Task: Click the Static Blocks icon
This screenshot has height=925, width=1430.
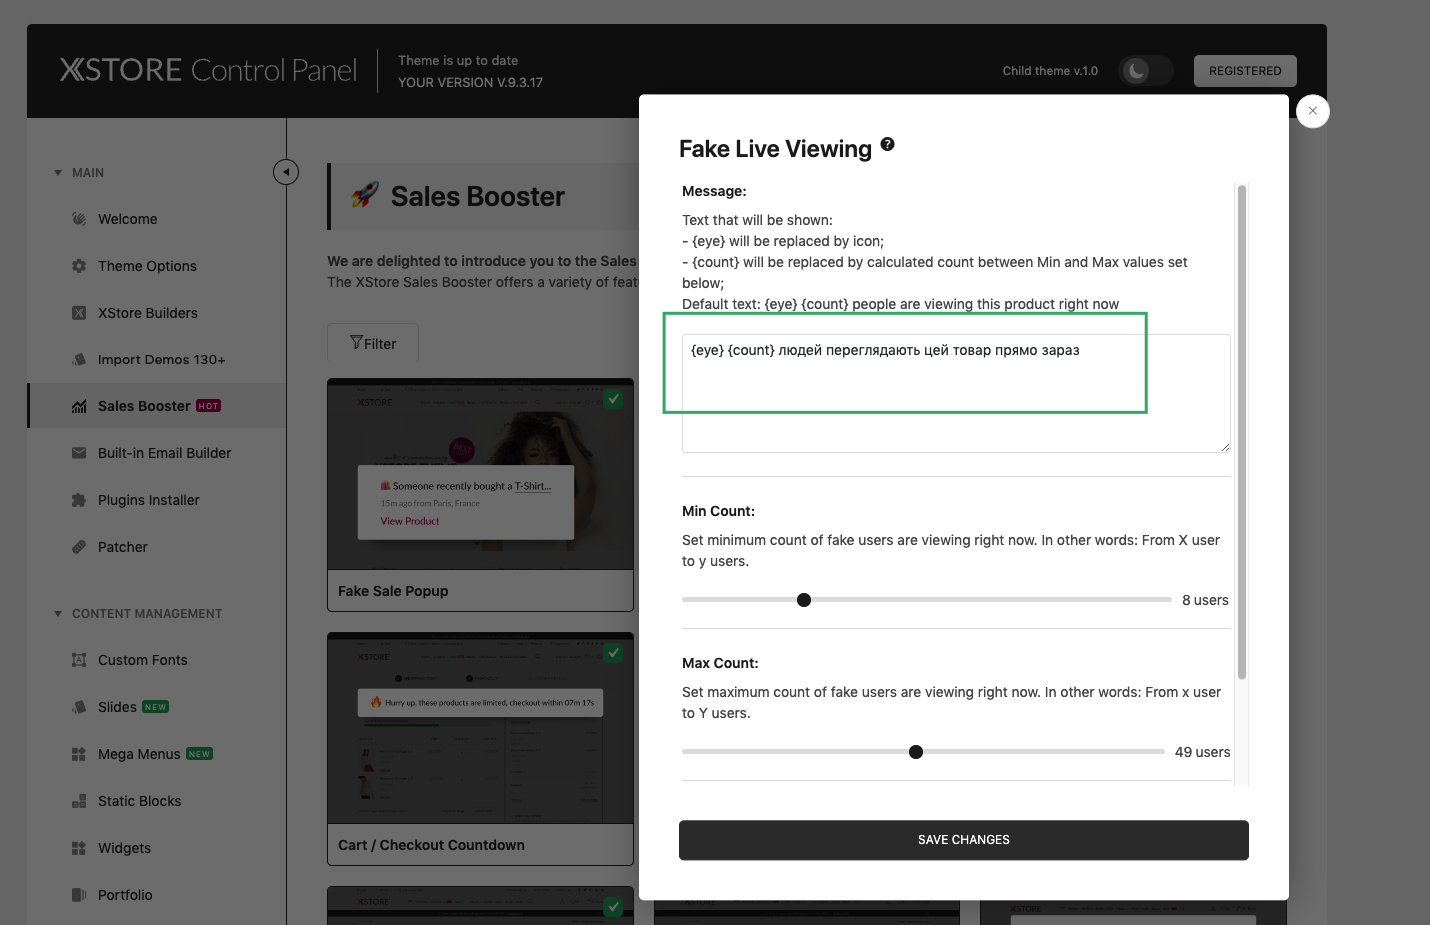Action: tap(79, 801)
